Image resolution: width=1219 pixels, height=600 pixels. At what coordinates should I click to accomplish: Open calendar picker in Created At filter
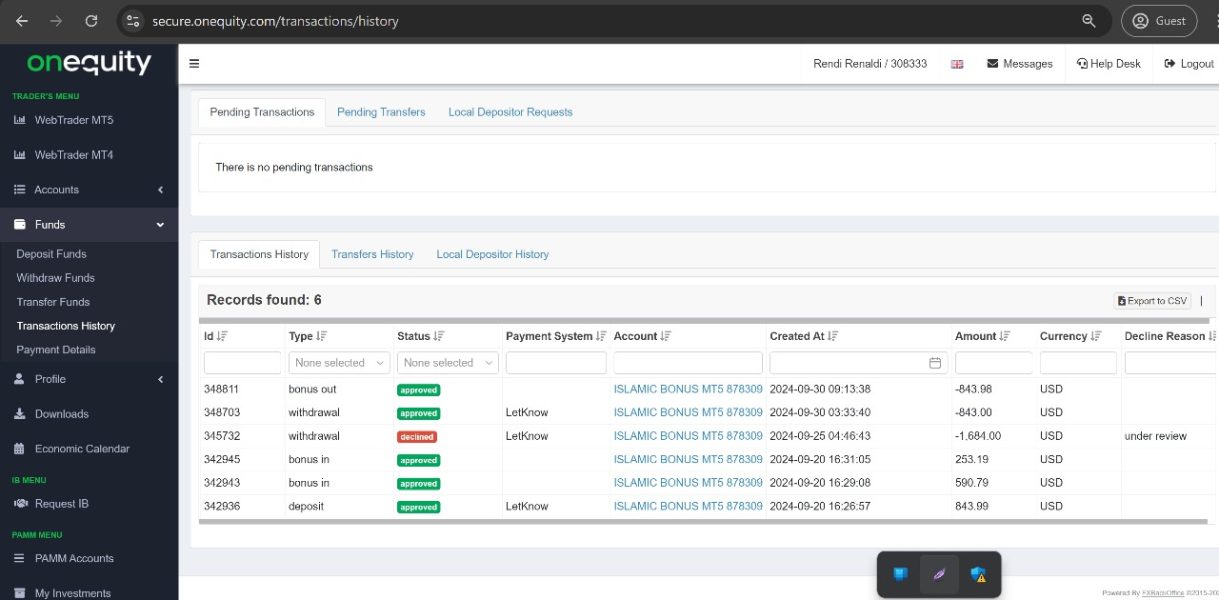coord(935,363)
